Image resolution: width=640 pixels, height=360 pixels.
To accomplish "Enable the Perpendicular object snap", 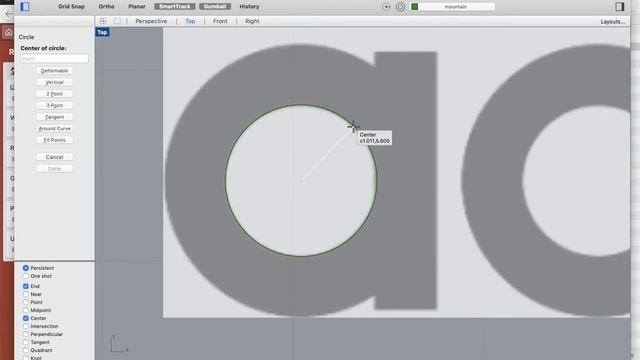I will 26,334.
